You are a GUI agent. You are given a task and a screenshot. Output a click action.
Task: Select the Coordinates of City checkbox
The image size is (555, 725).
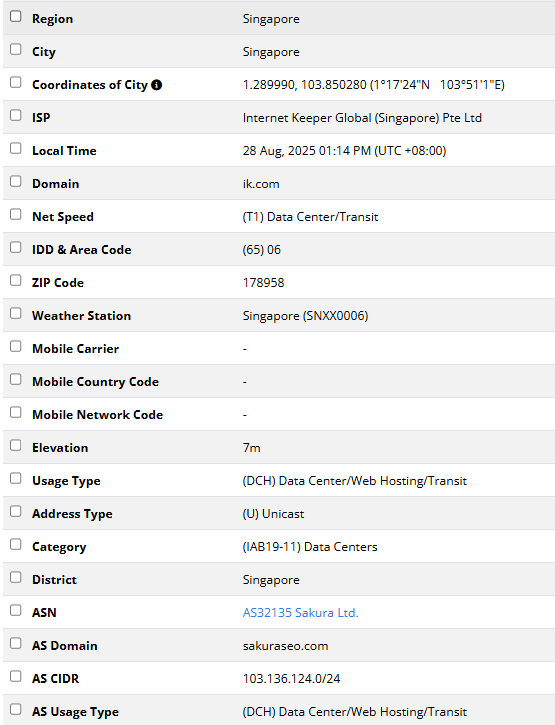(16, 82)
